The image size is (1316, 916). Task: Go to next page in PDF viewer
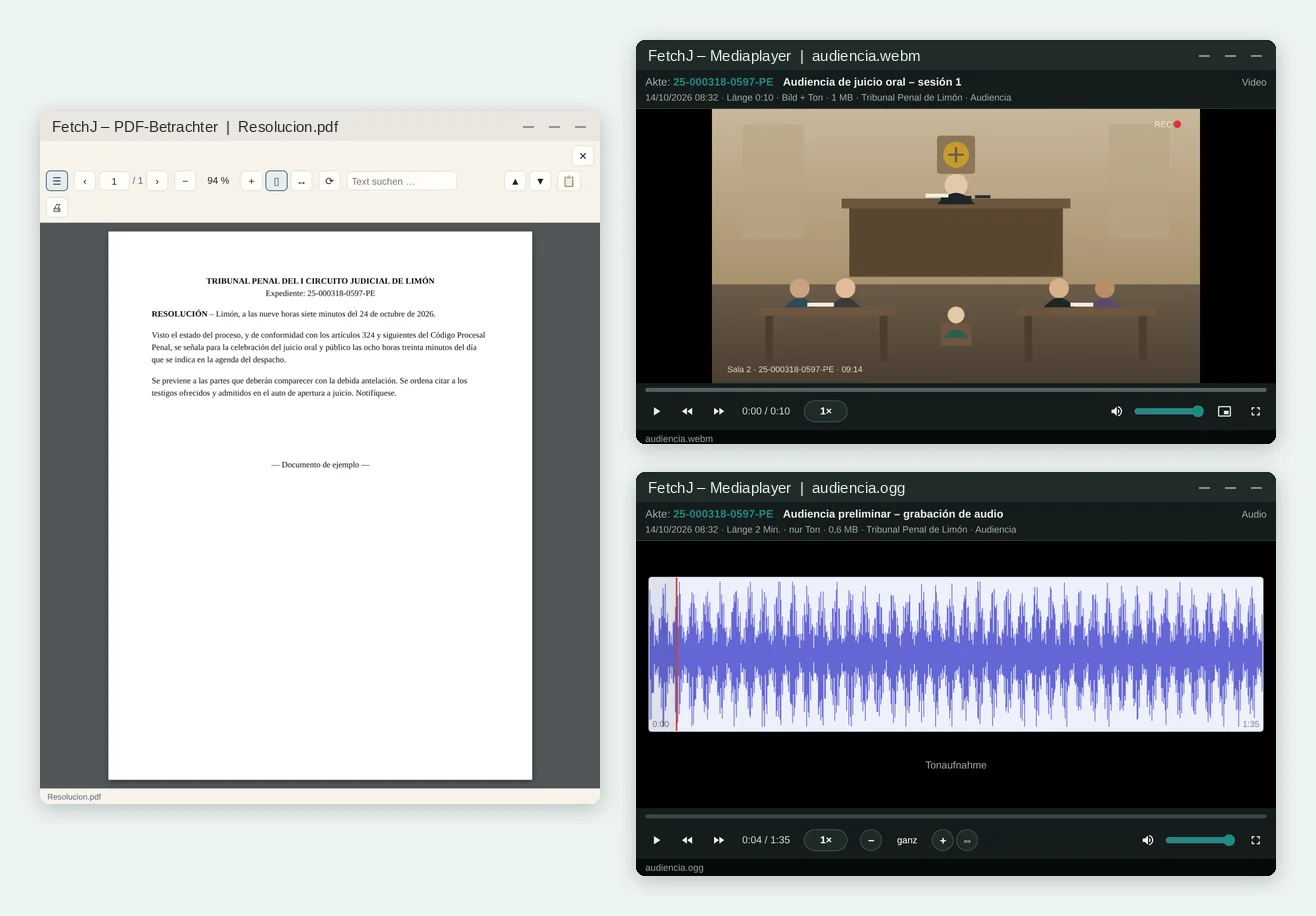pos(157,181)
